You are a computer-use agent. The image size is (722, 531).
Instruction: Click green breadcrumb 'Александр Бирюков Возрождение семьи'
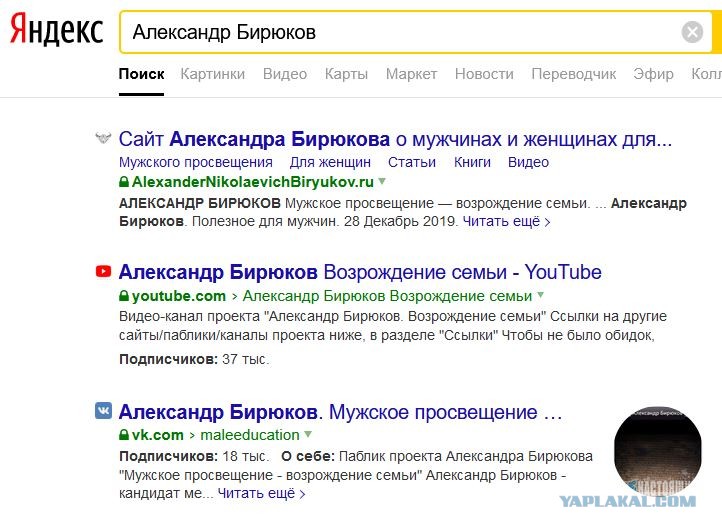point(387,296)
